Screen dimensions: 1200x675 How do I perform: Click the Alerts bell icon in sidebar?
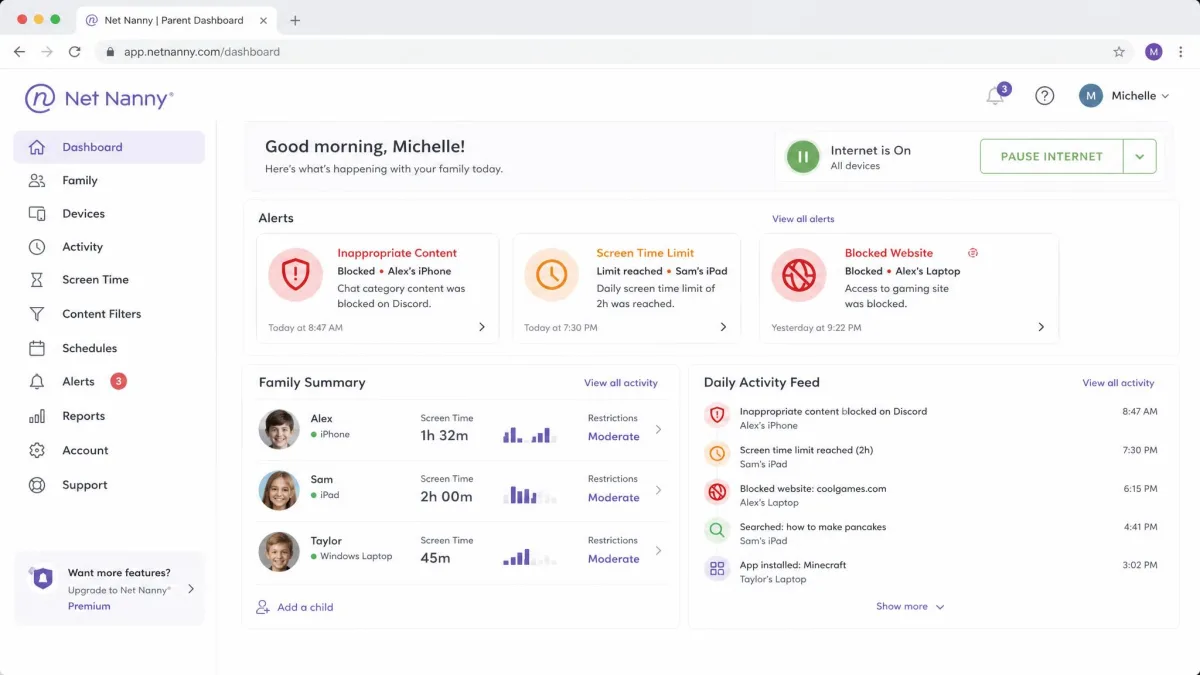coord(37,382)
